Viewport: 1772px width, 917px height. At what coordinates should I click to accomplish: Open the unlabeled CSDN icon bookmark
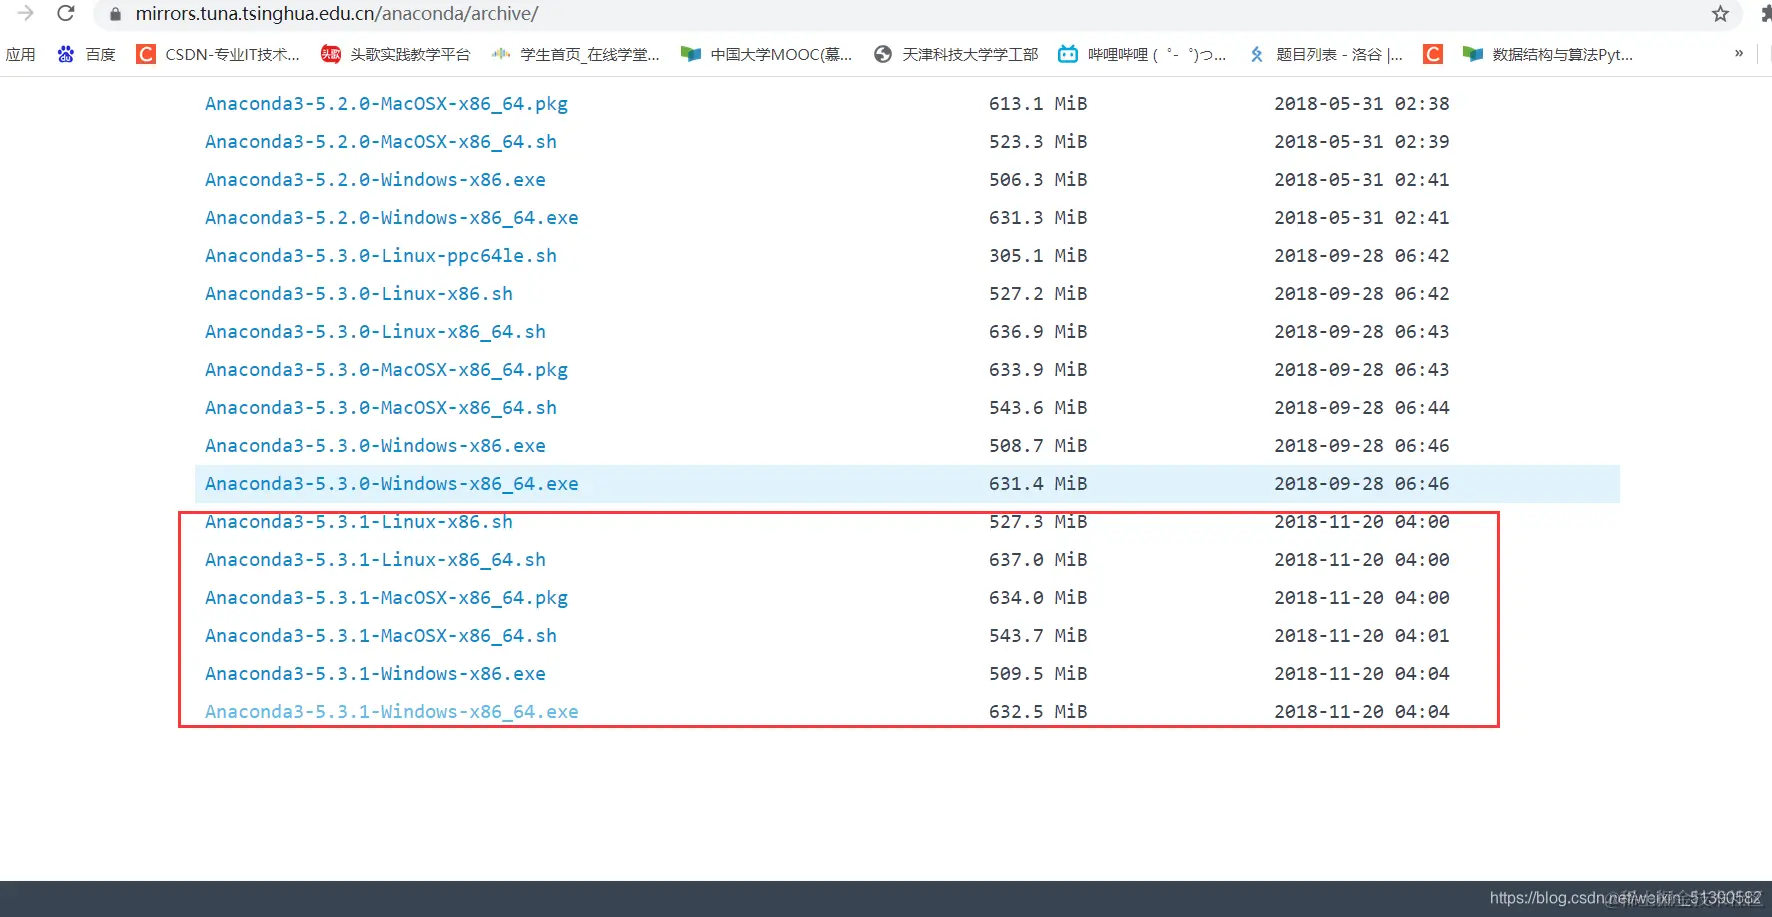click(x=1433, y=54)
